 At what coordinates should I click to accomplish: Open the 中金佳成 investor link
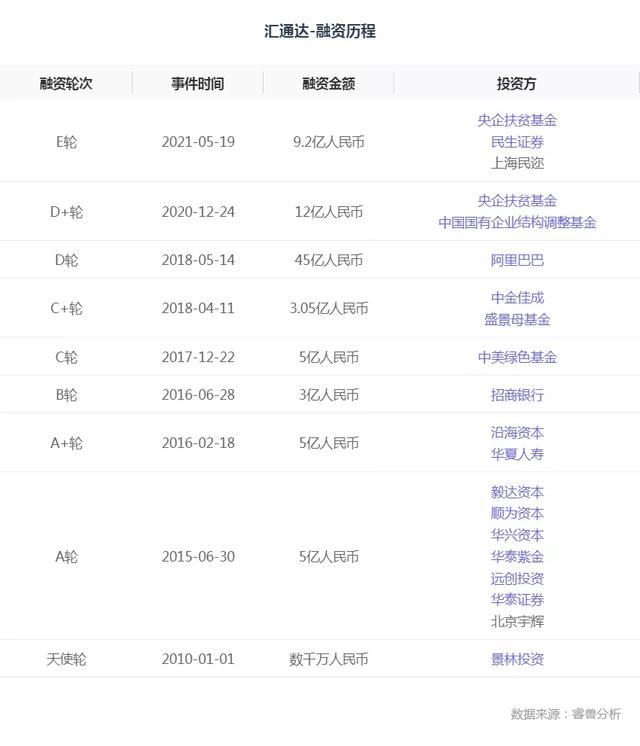point(517,298)
